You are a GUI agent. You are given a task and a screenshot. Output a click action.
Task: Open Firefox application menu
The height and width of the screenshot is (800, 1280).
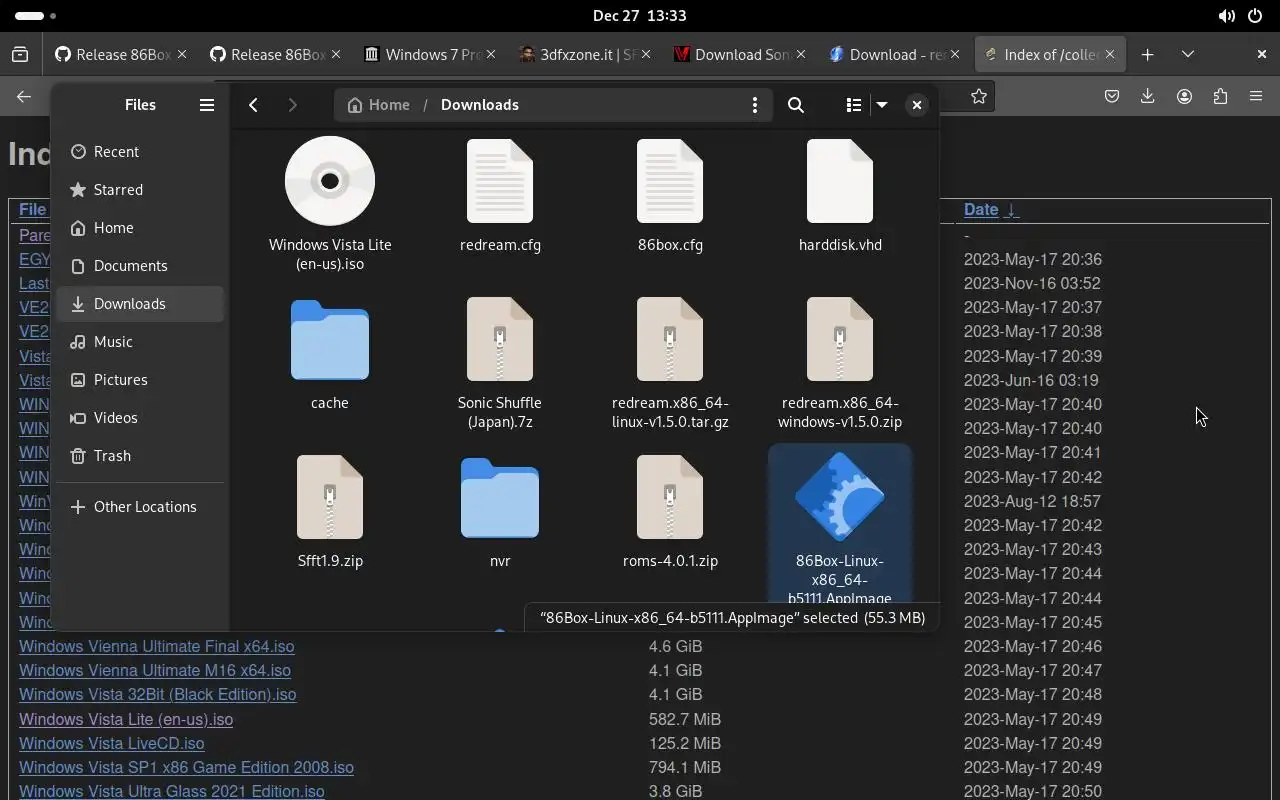(x=1256, y=97)
